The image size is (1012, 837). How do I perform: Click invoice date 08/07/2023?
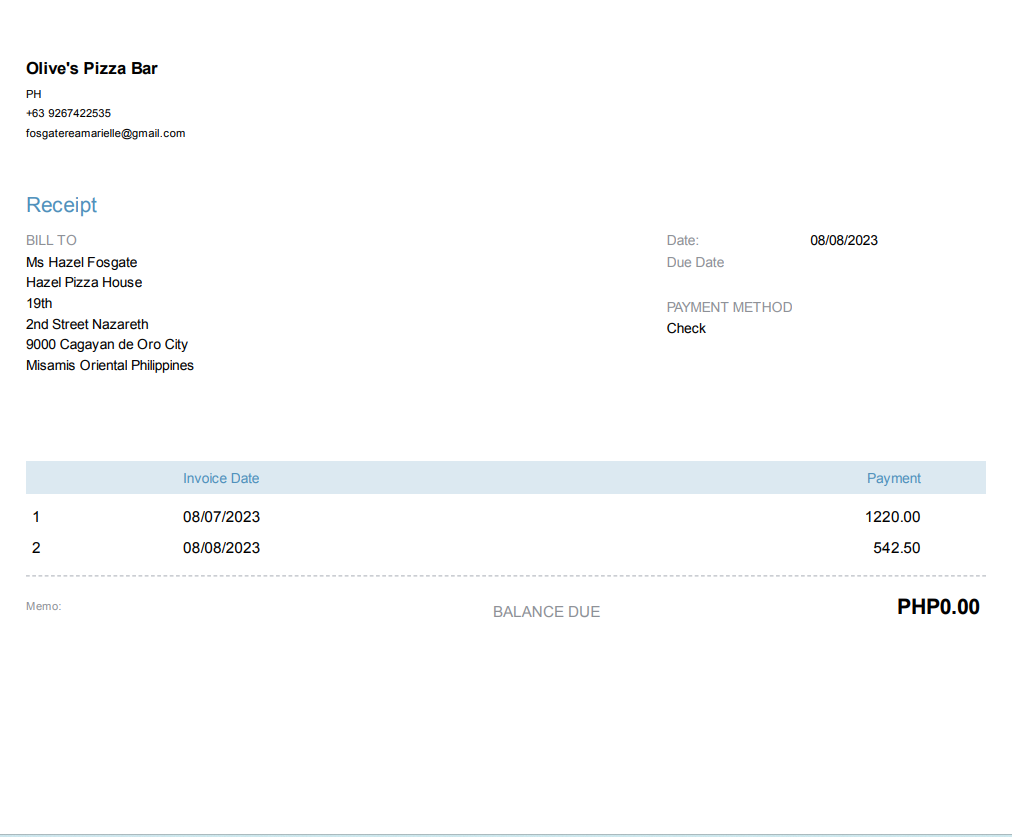(x=221, y=517)
